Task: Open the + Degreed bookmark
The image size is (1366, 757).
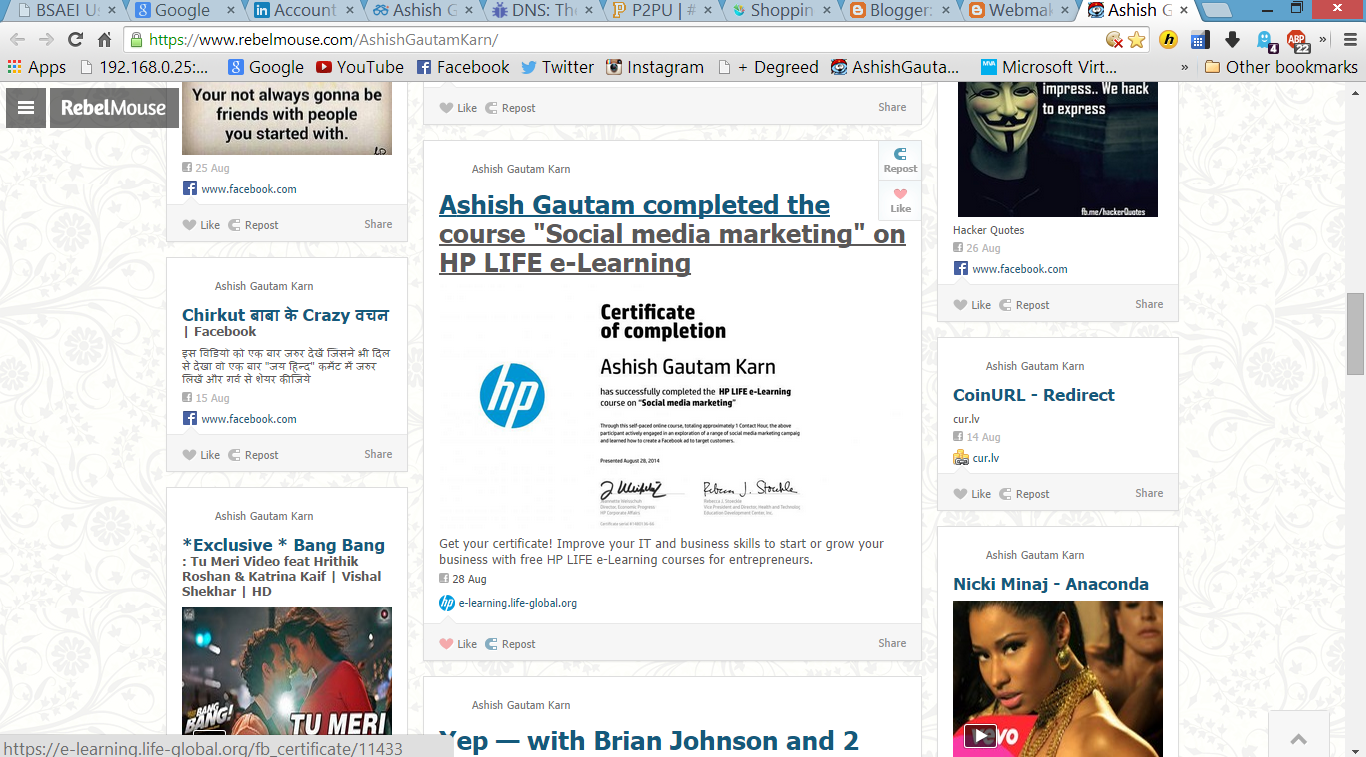Action: point(769,67)
